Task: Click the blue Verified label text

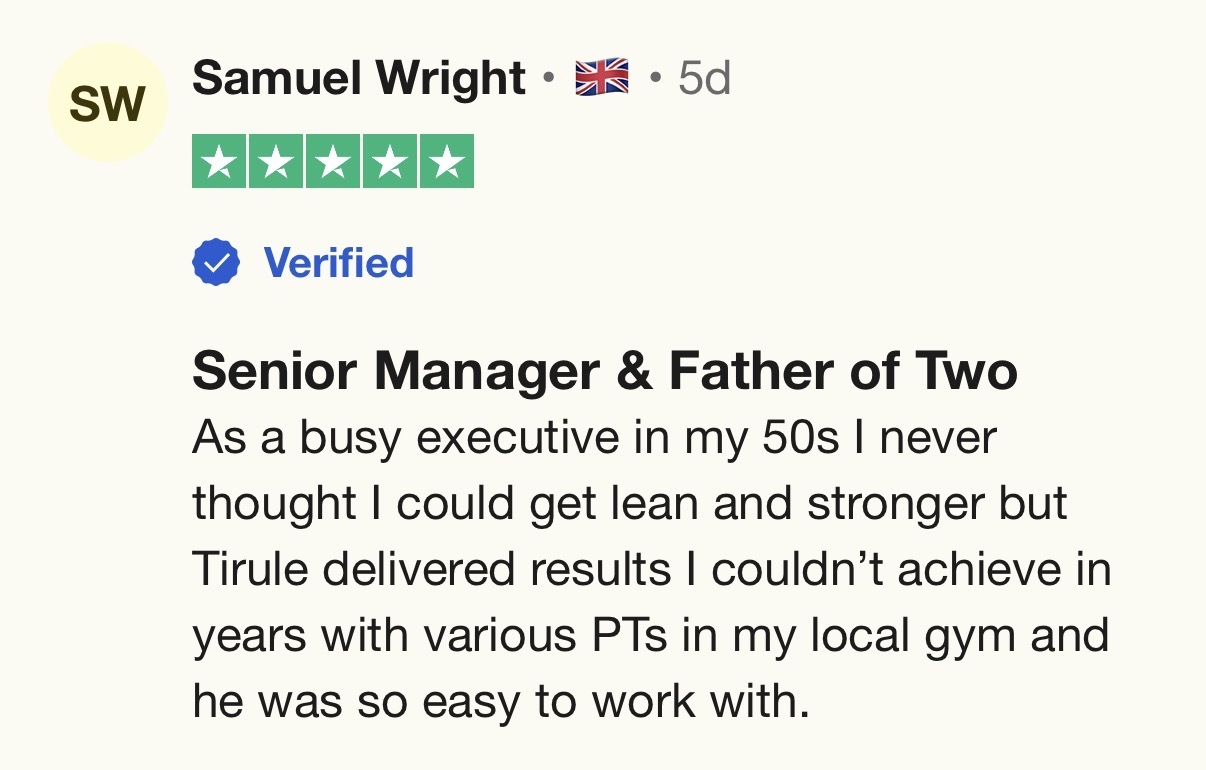Action: coord(338,263)
